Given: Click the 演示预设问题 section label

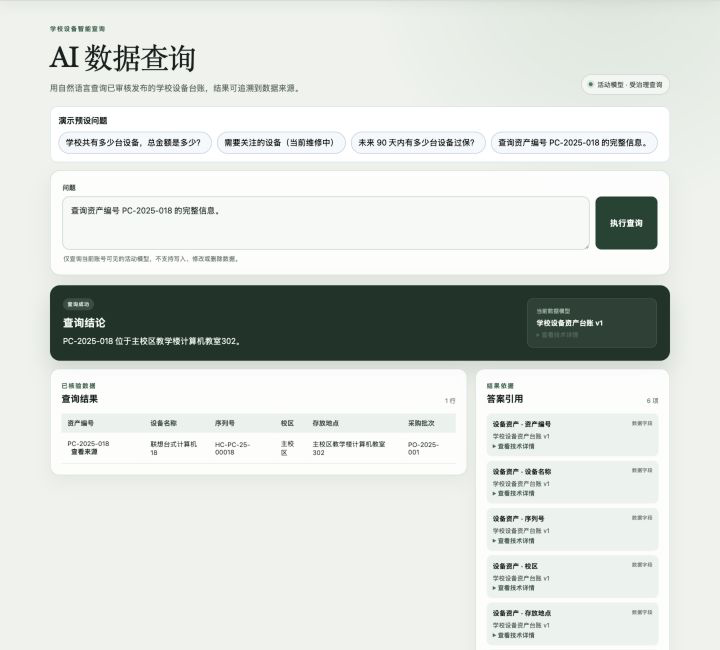Looking at the screenshot, I should point(83,121).
